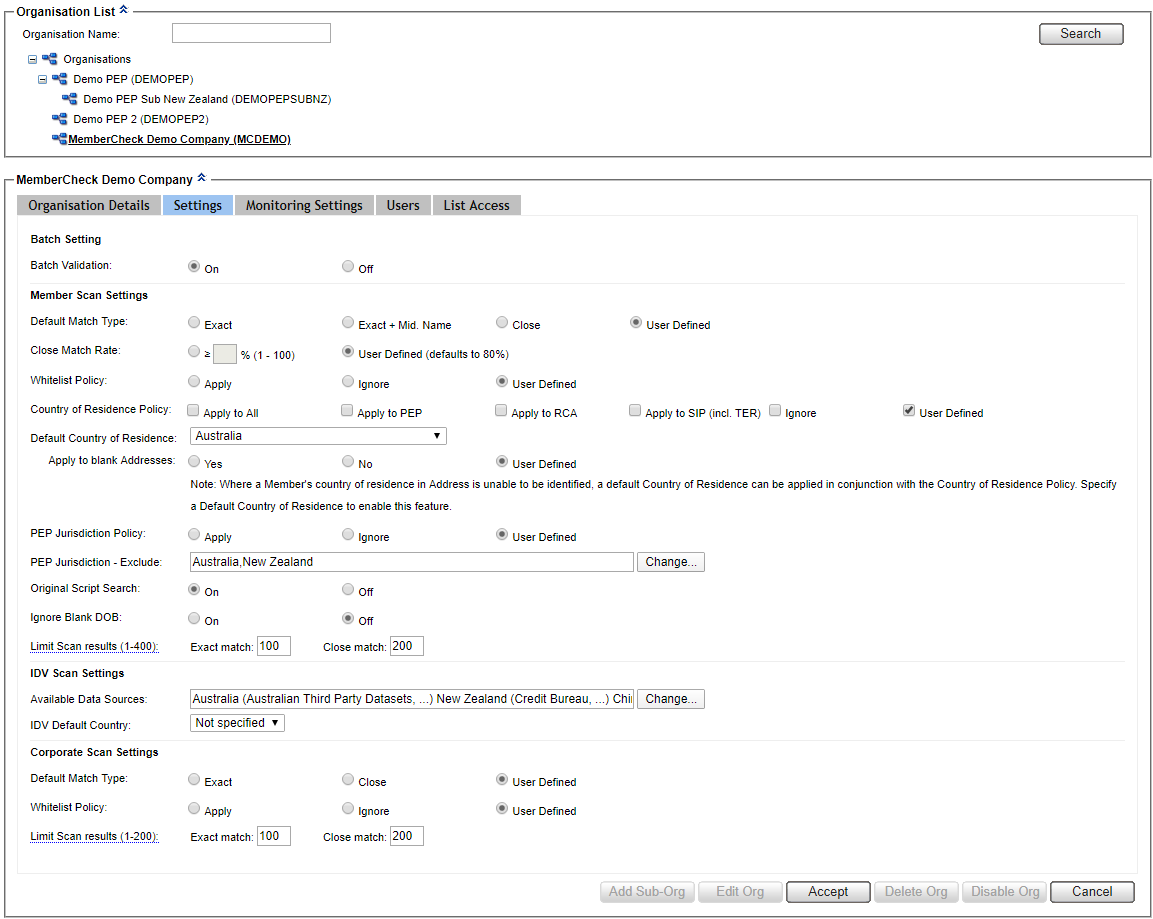Click Change for Available Data Sources
The image size is (1153, 919).
click(671, 699)
